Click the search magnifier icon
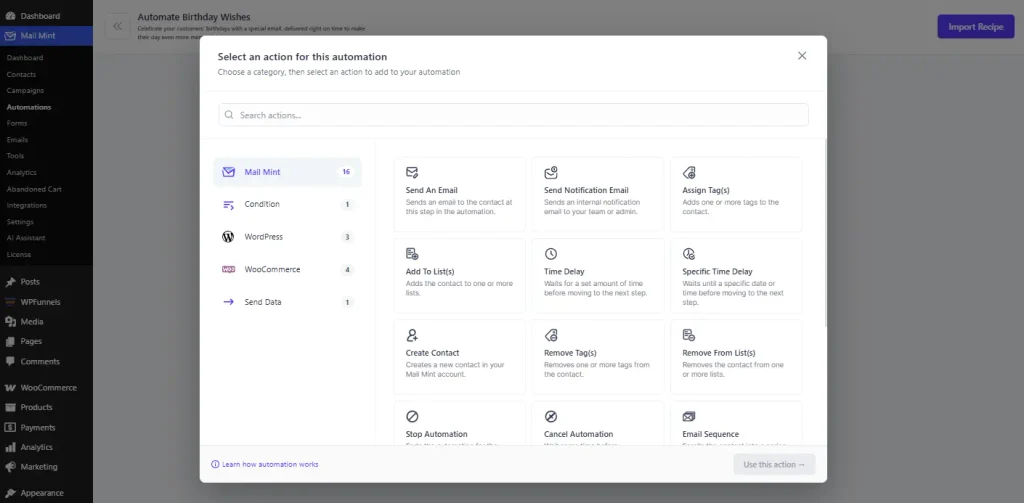This screenshot has width=1024, height=503. [229, 115]
